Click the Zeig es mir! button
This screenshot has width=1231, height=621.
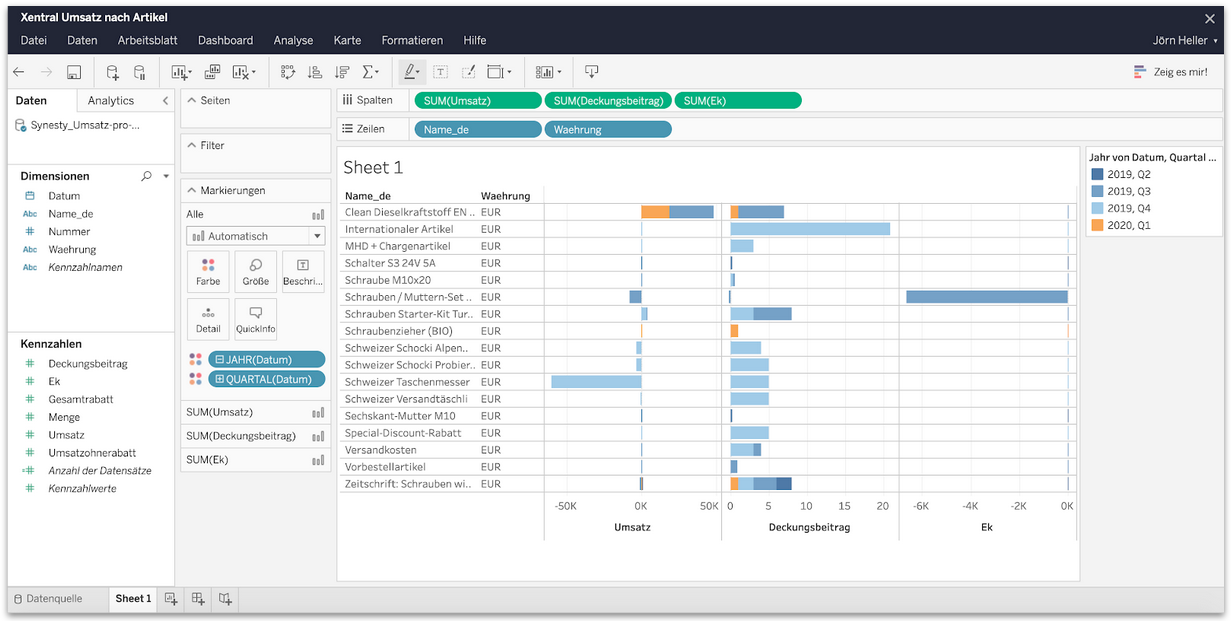click(x=1171, y=72)
